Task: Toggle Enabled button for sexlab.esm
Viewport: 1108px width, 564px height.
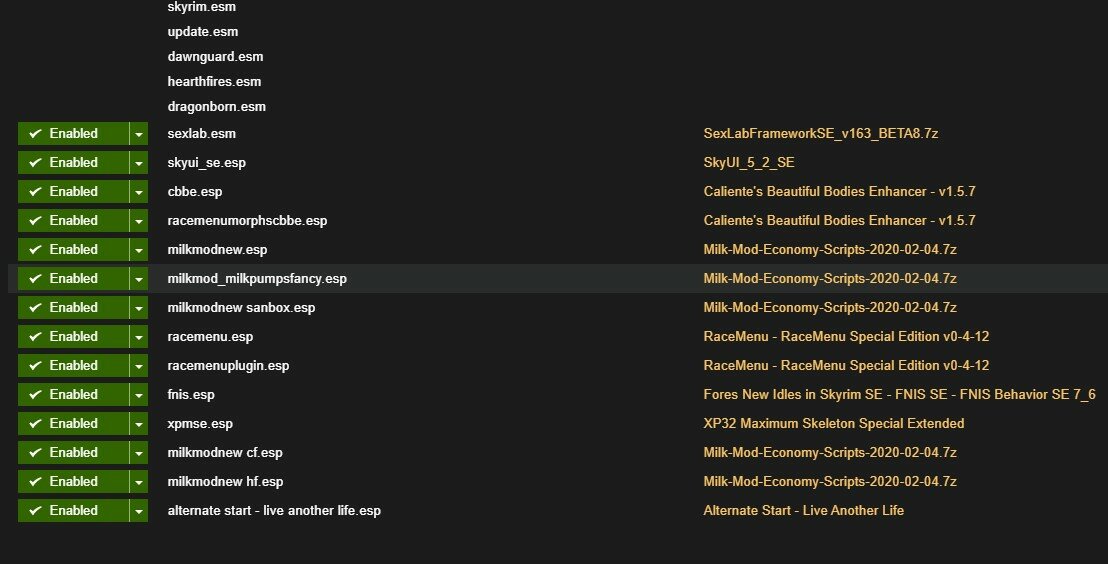Action: click(x=73, y=134)
